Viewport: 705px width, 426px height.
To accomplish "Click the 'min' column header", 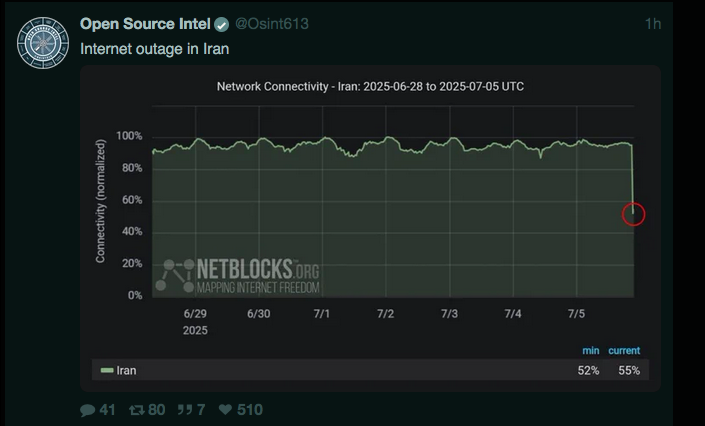I will (591, 350).
